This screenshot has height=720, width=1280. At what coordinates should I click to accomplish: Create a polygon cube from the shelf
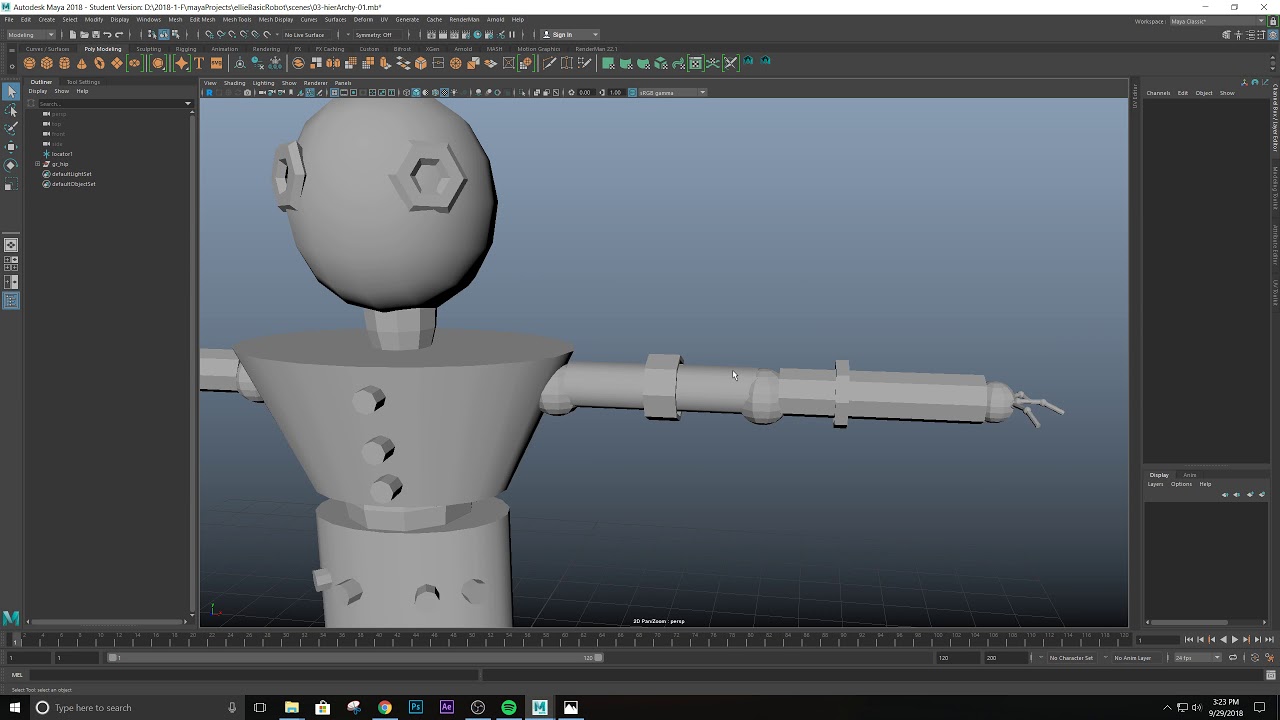coord(47,63)
